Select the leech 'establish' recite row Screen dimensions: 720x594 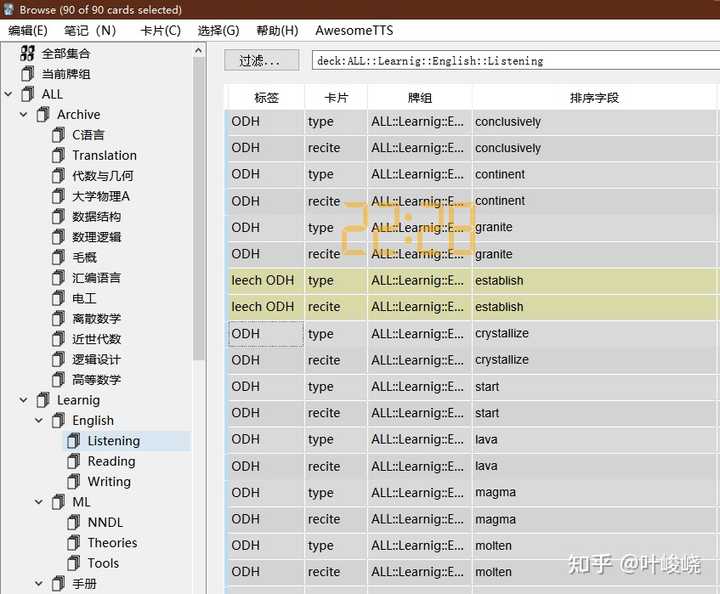(472, 307)
